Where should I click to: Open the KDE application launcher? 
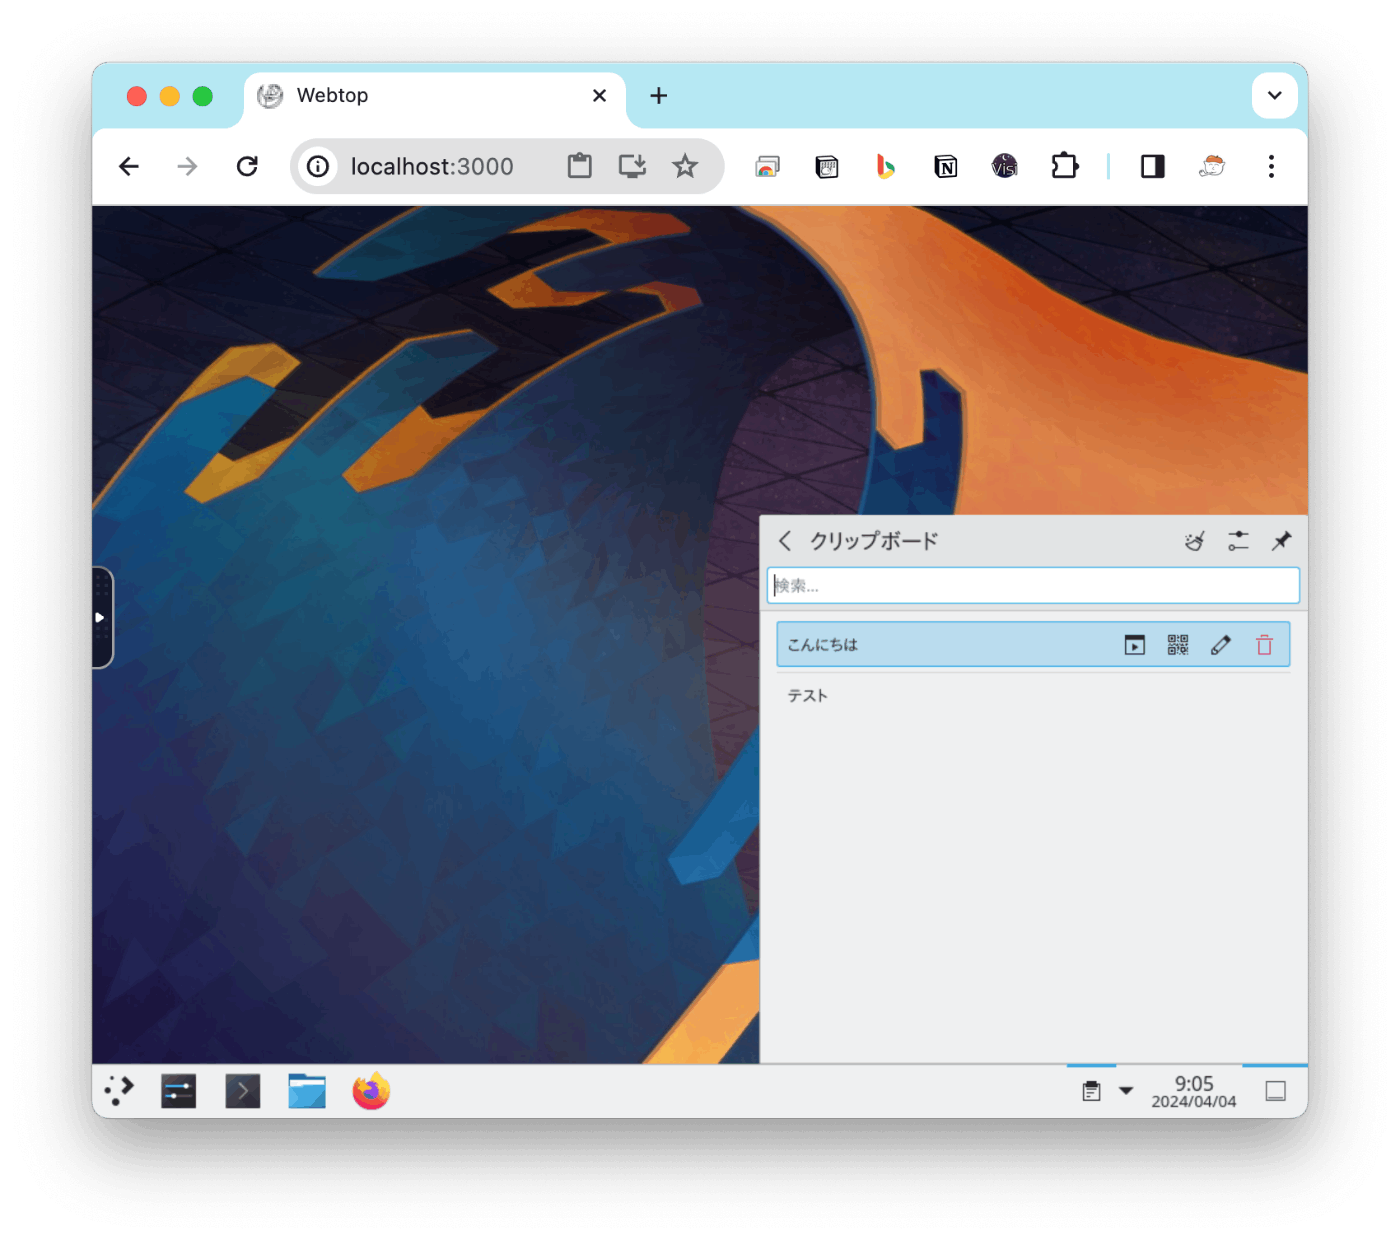coord(119,1091)
